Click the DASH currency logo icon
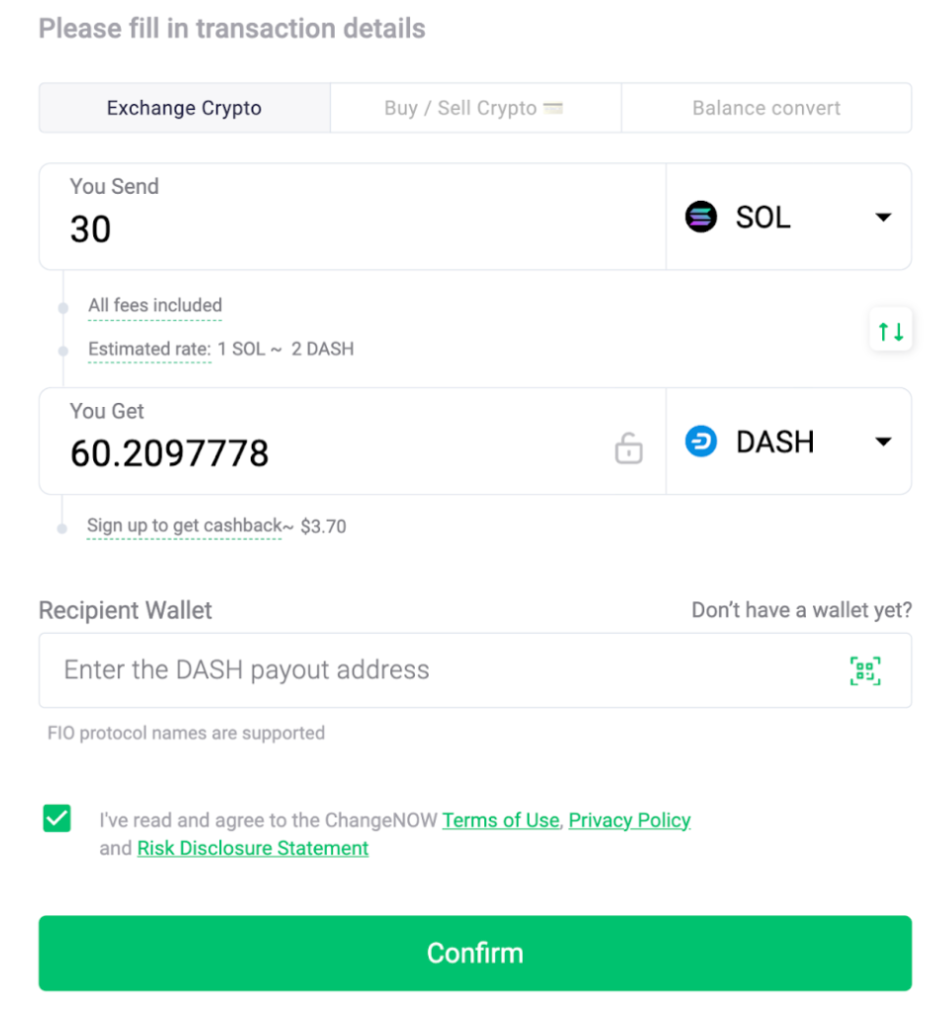 (701, 441)
